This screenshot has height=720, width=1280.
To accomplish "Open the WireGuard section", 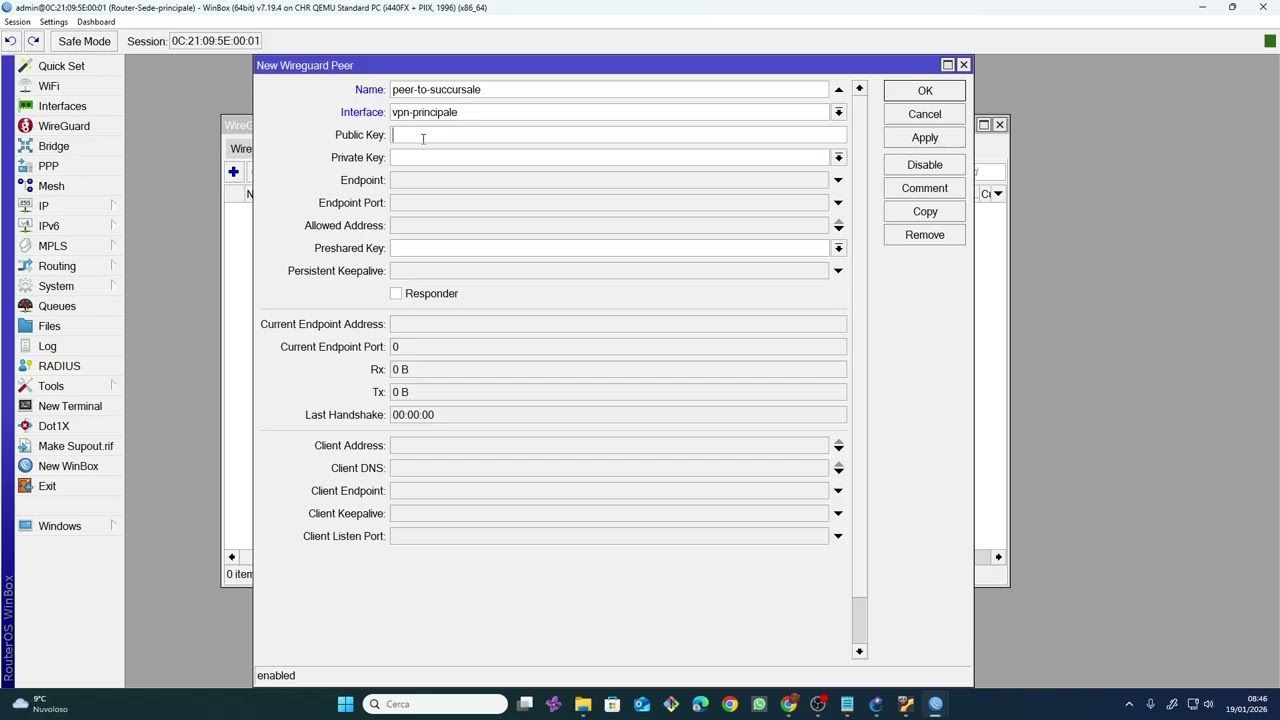I will 64,126.
